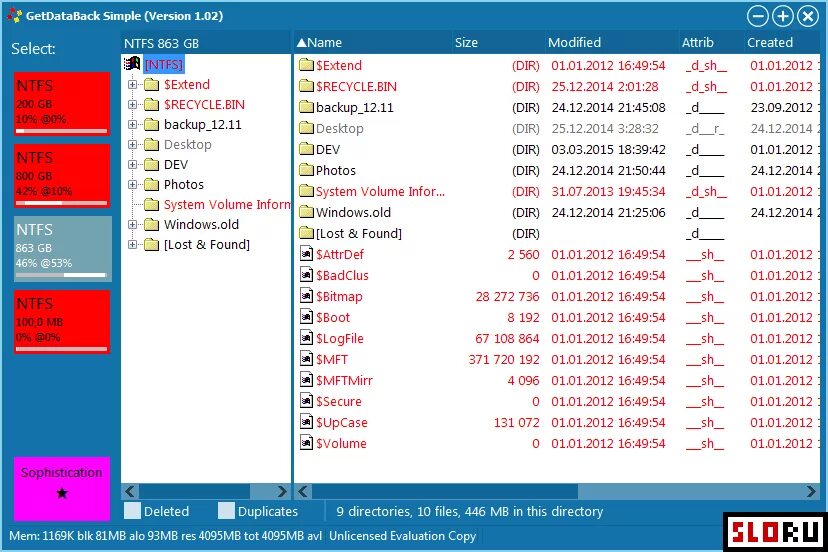Click the $MFTMirr file icon
Image resolution: width=828 pixels, height=552 pixels.
306,380
